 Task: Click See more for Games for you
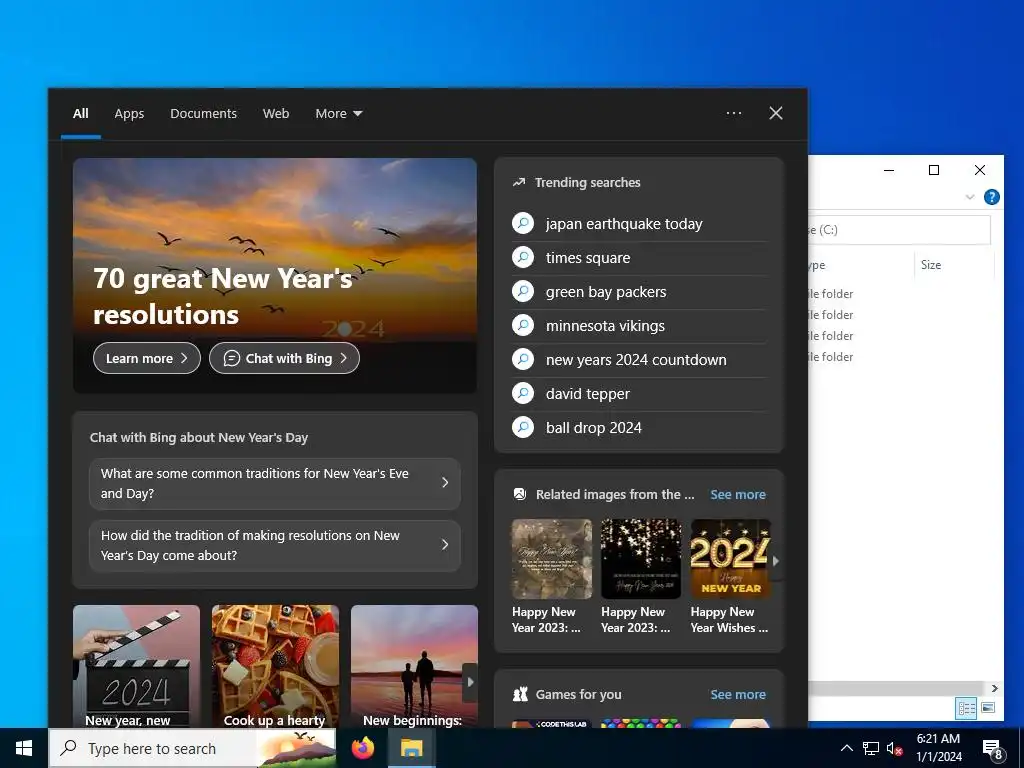point(738,694)
